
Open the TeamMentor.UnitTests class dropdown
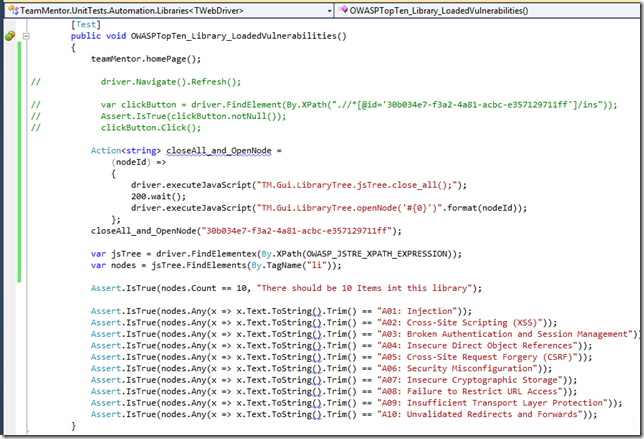tap(169, 11)
